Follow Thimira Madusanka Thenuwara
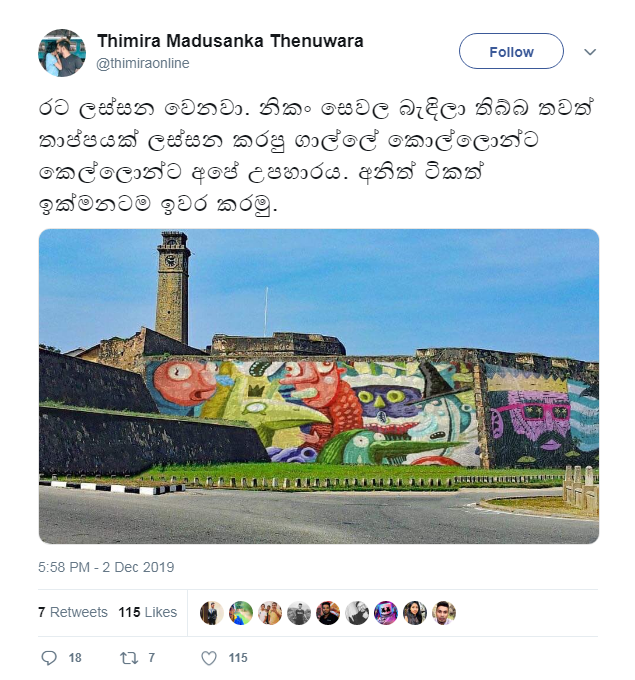The width and height of the screenshot is (635, 680). [511, 51]
